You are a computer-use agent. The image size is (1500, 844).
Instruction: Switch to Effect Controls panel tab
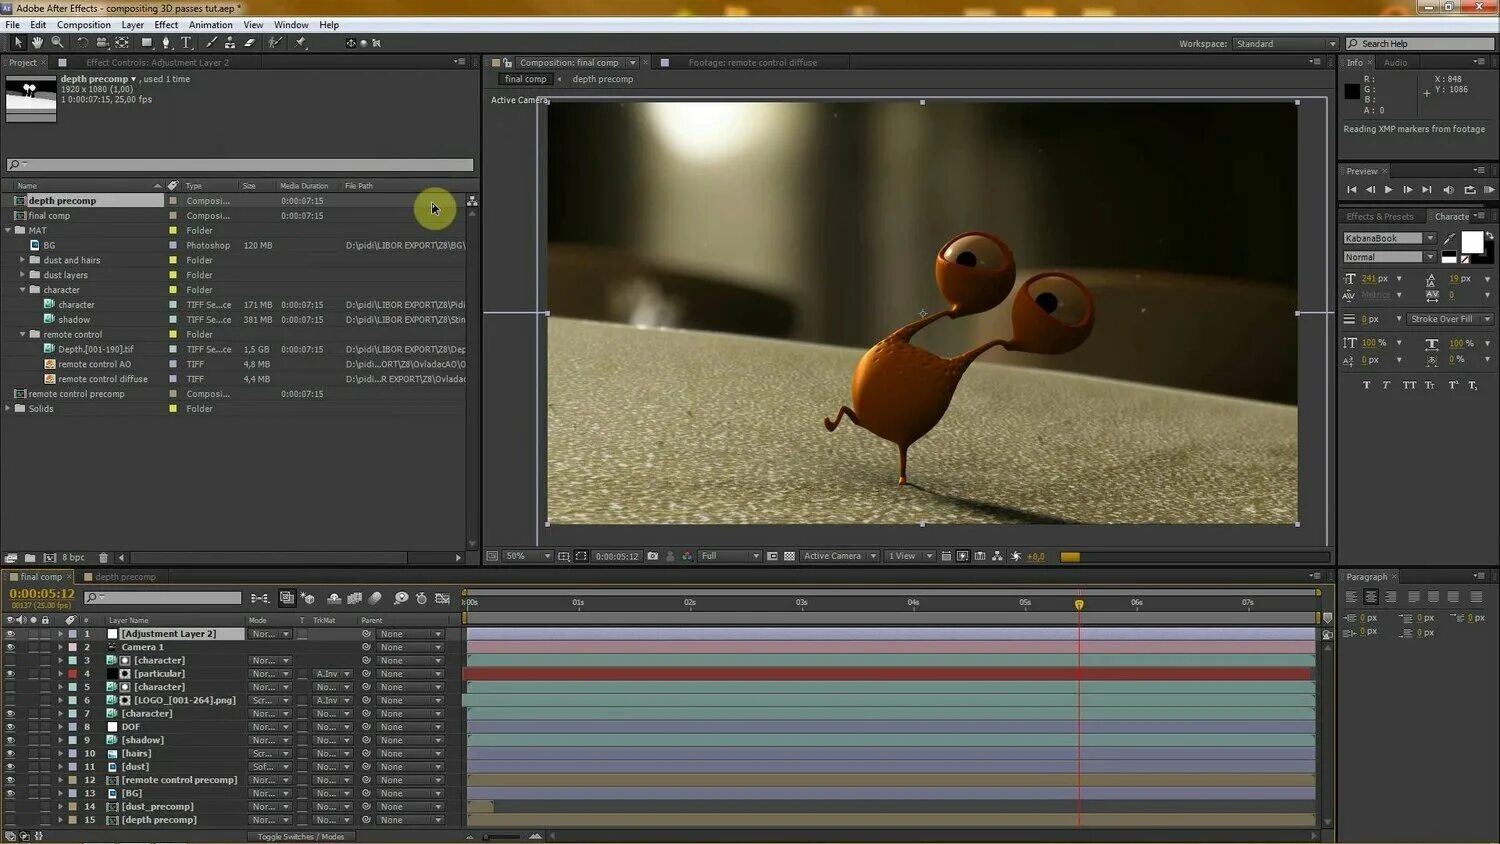157,62
